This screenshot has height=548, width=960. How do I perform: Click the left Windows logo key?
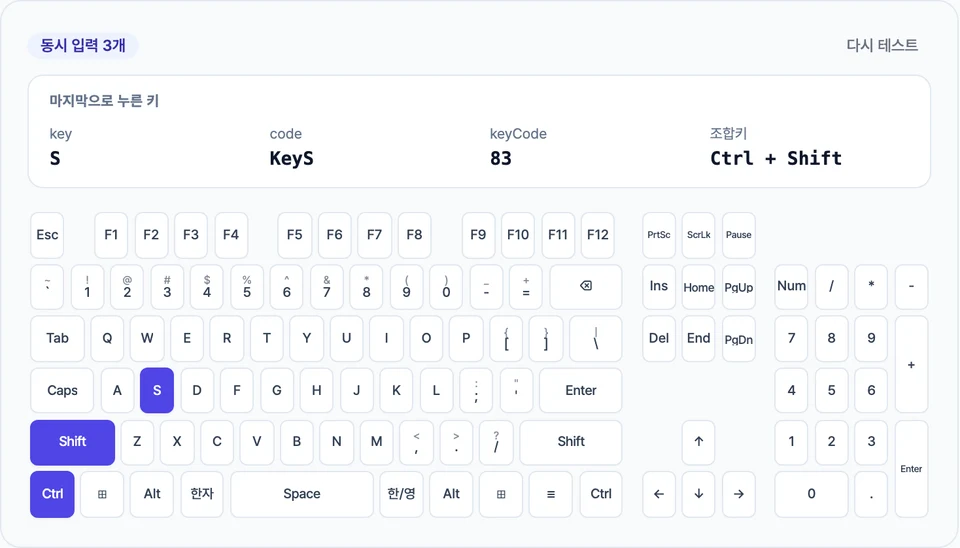point(102,494)
